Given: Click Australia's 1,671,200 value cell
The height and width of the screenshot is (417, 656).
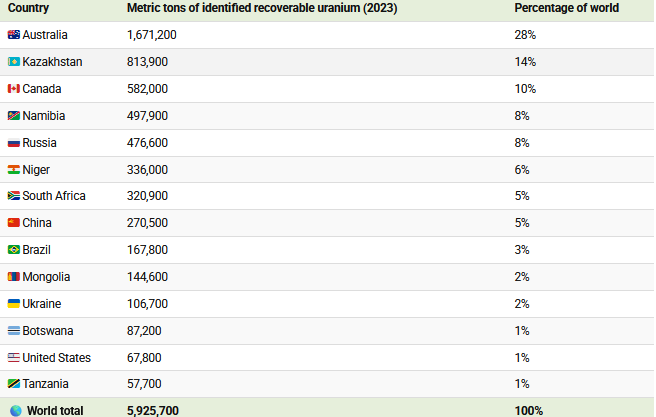Looking at the screenshot, I should click(x=151, y=35).
